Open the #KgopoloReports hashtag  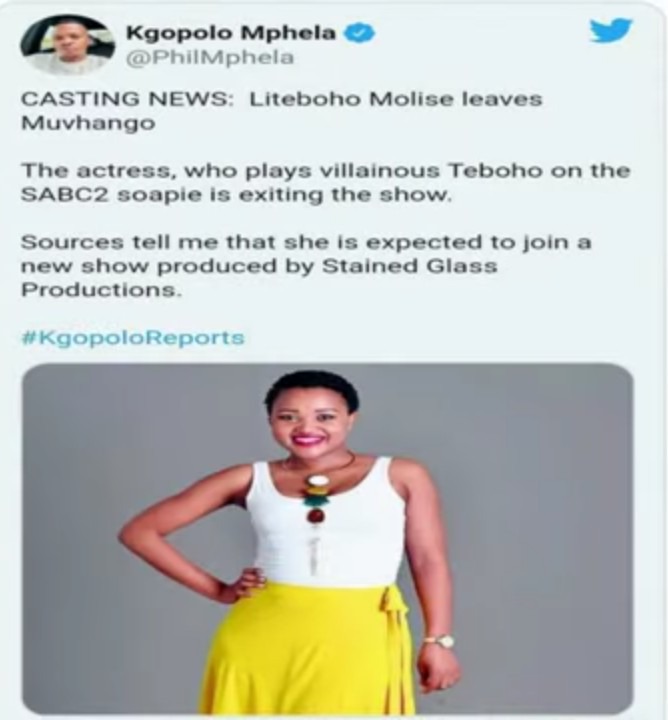[x=133, y=338]
